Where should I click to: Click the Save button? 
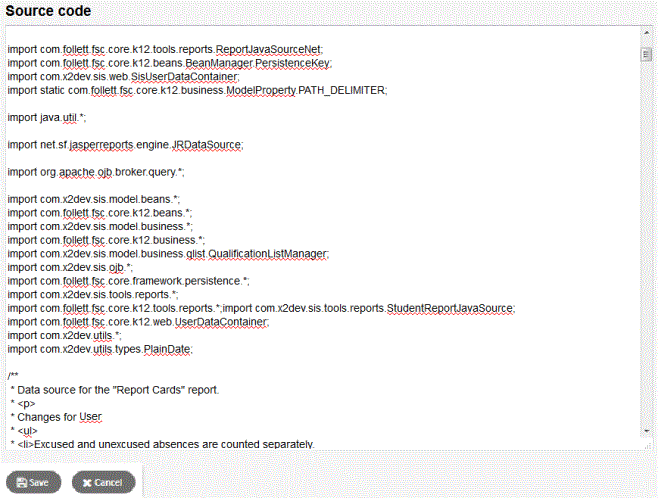point(33,482)
